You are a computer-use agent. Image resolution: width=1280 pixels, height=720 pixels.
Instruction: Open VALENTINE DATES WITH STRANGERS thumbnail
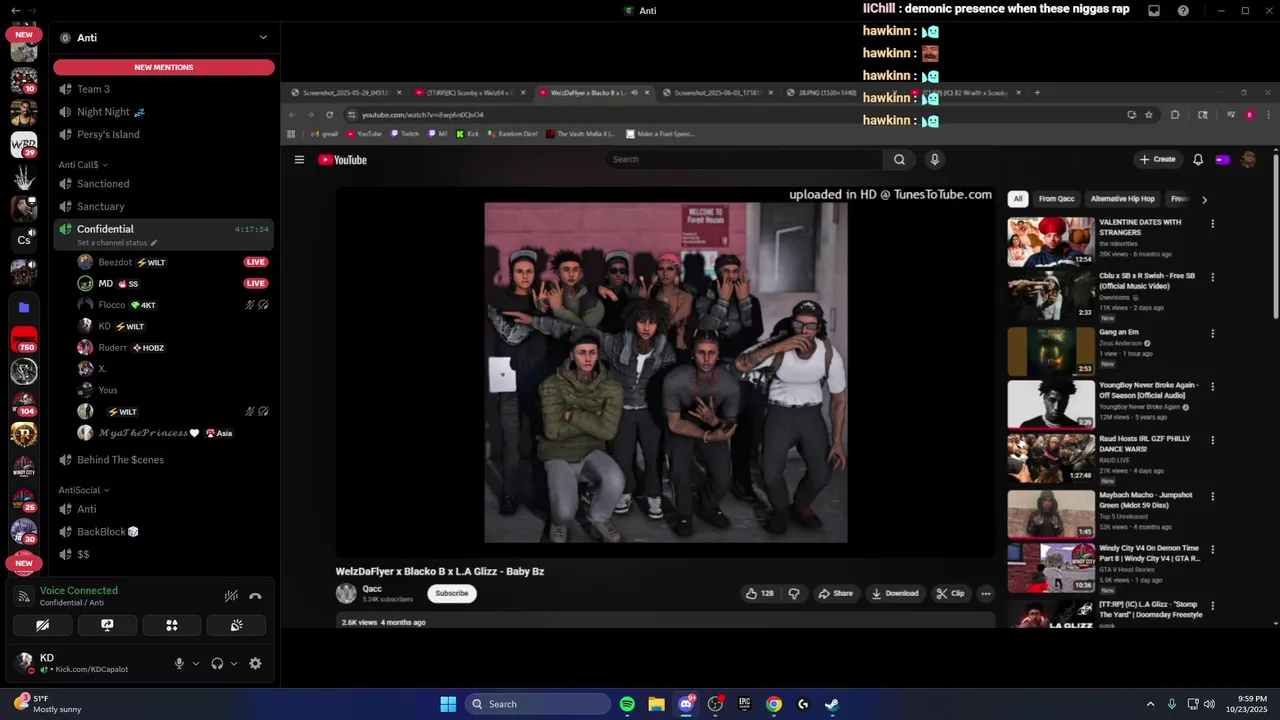click(1051, 241)
